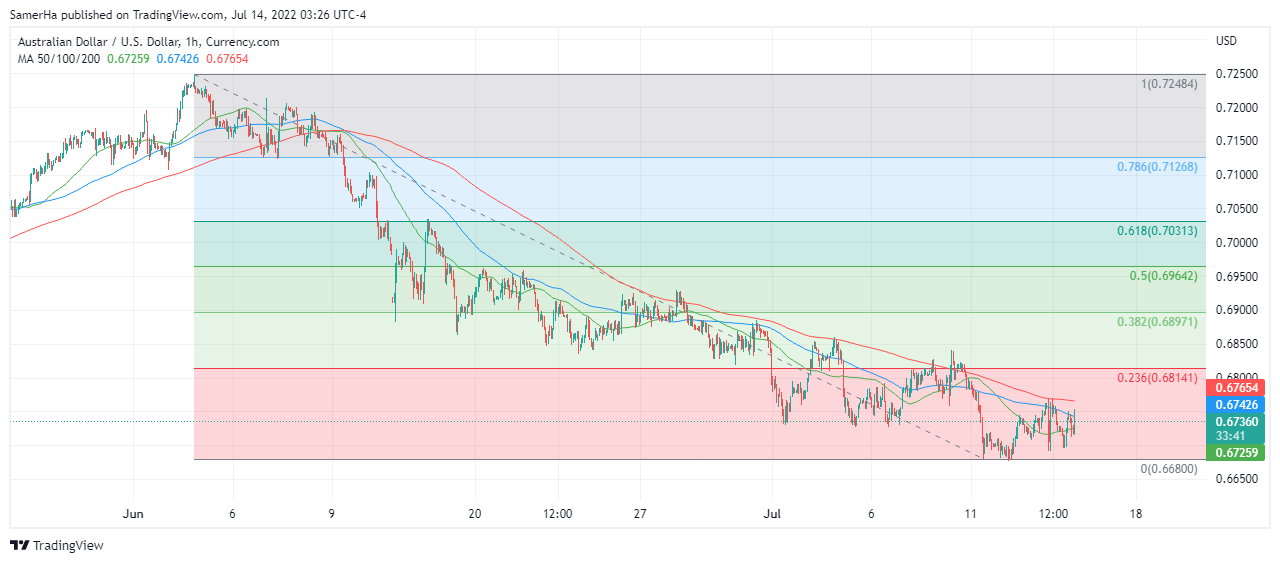Select the 0.786(0.71268) Fibonacci level label
The height and width of the screenshot is (563, 1280).
1156,167
